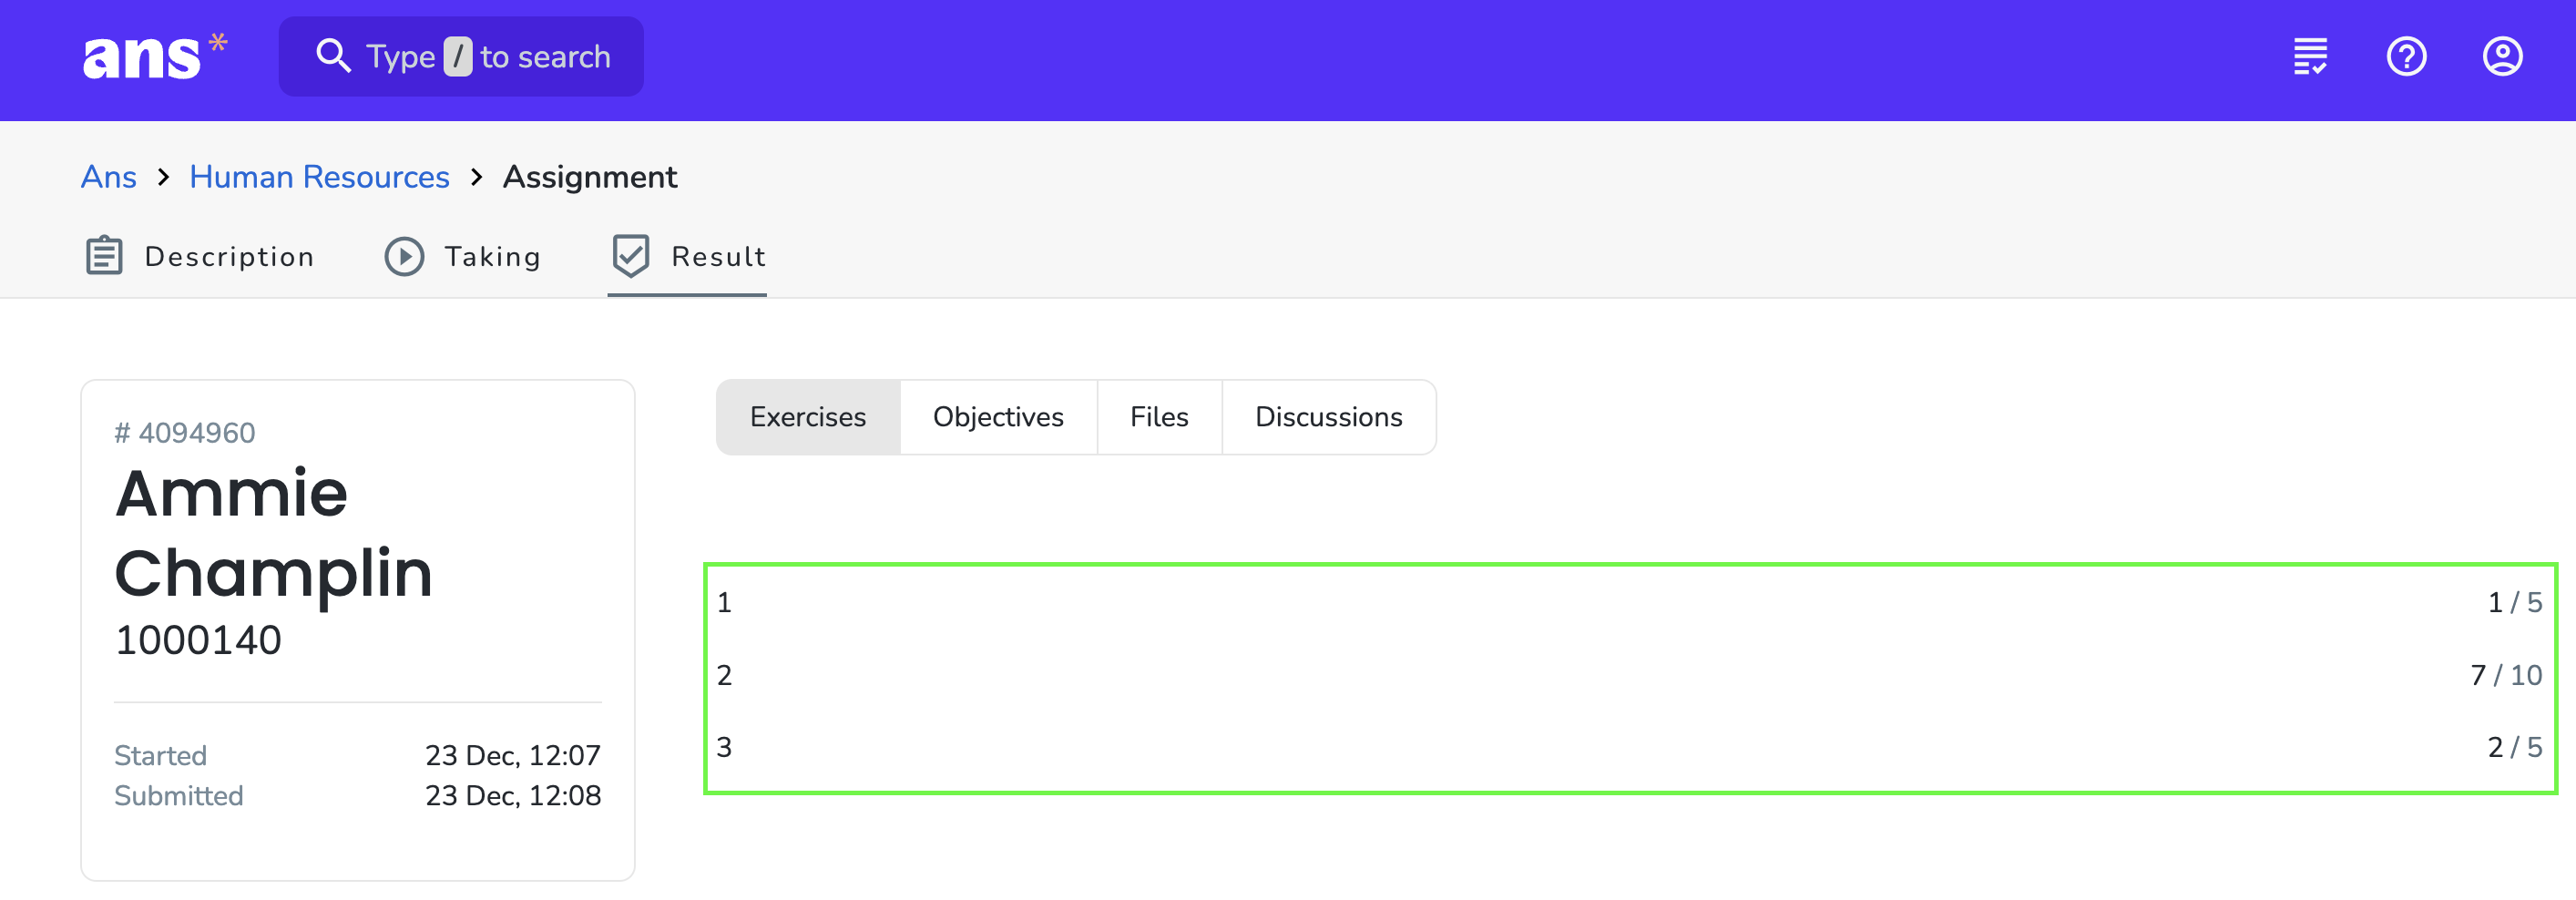Open the user account profile icon
The image size is (2576, 900).
click(x=2502, y=57)
